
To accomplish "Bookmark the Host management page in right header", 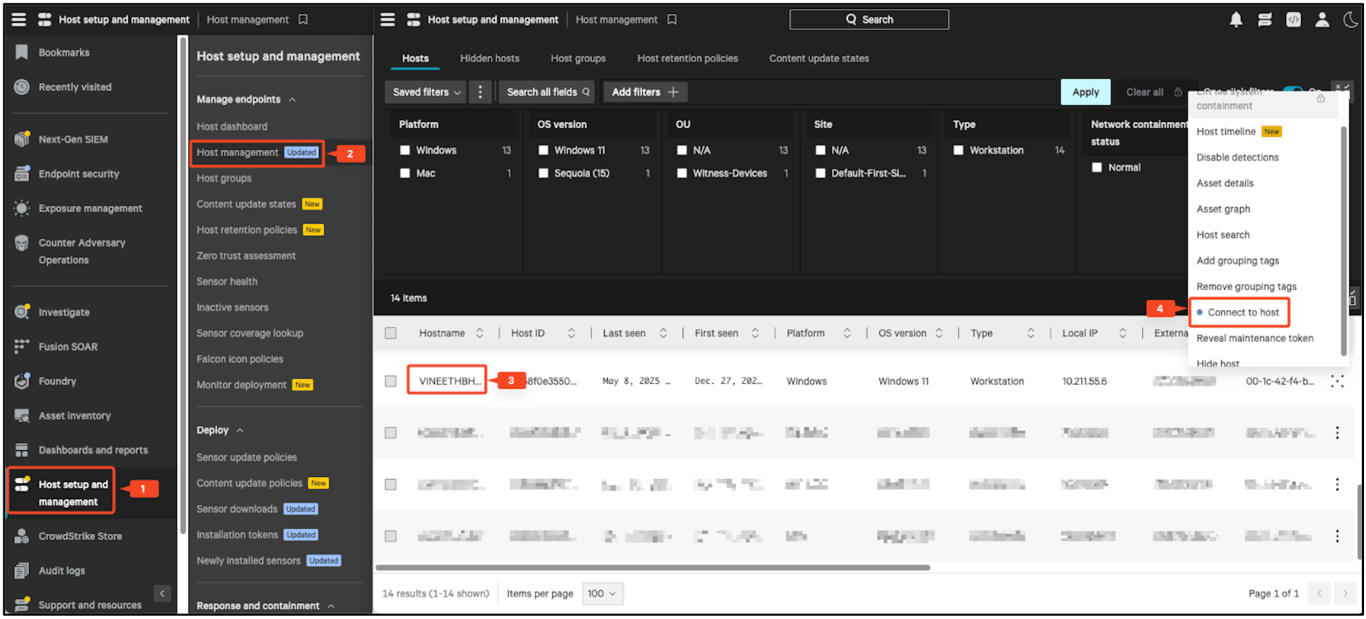I will [672, 19].
